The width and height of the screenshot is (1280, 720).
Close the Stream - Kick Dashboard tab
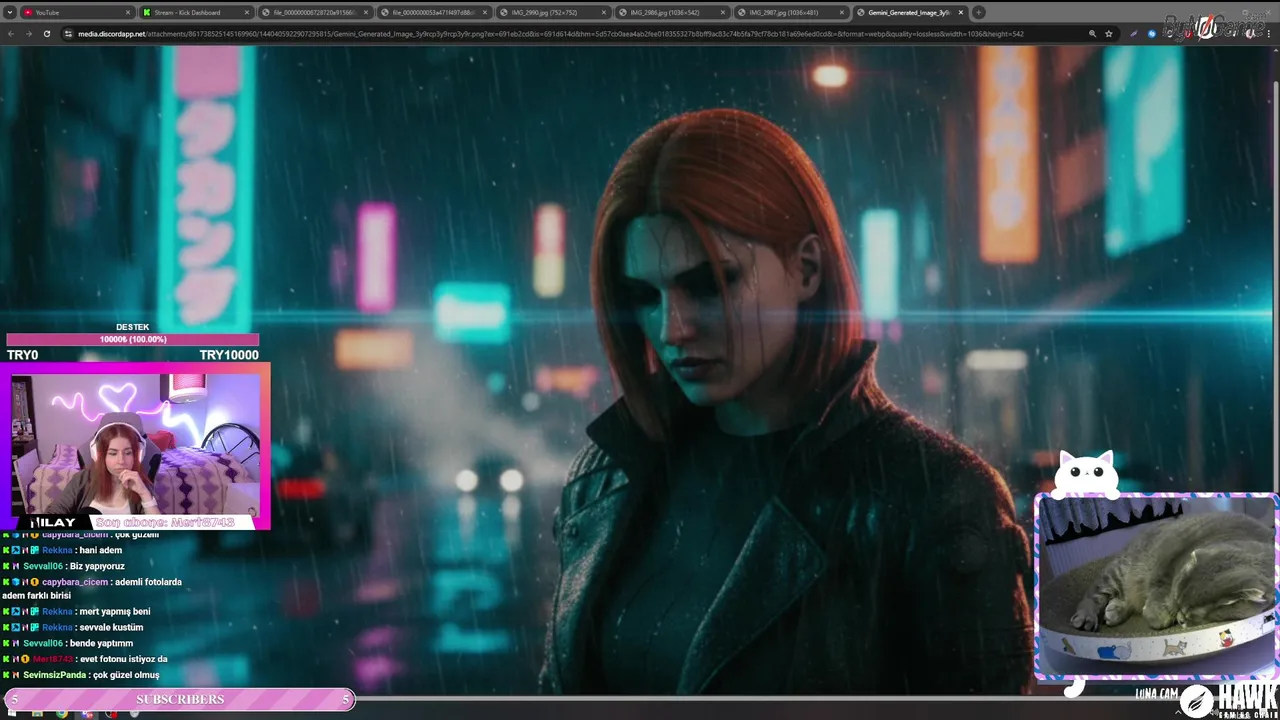point(246,12)
